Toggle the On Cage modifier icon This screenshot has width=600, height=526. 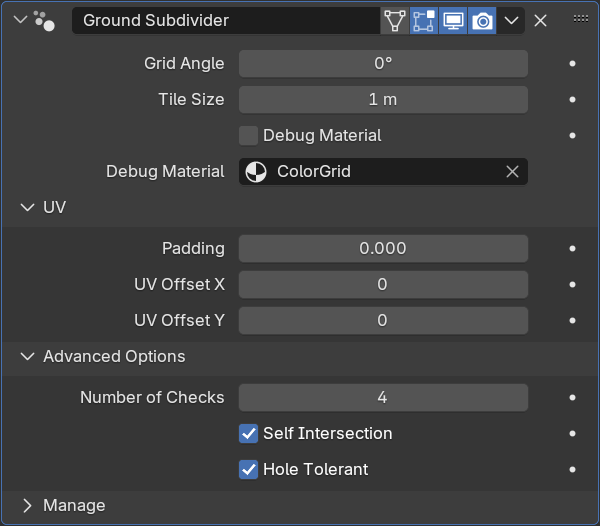[x=395, y=21]
